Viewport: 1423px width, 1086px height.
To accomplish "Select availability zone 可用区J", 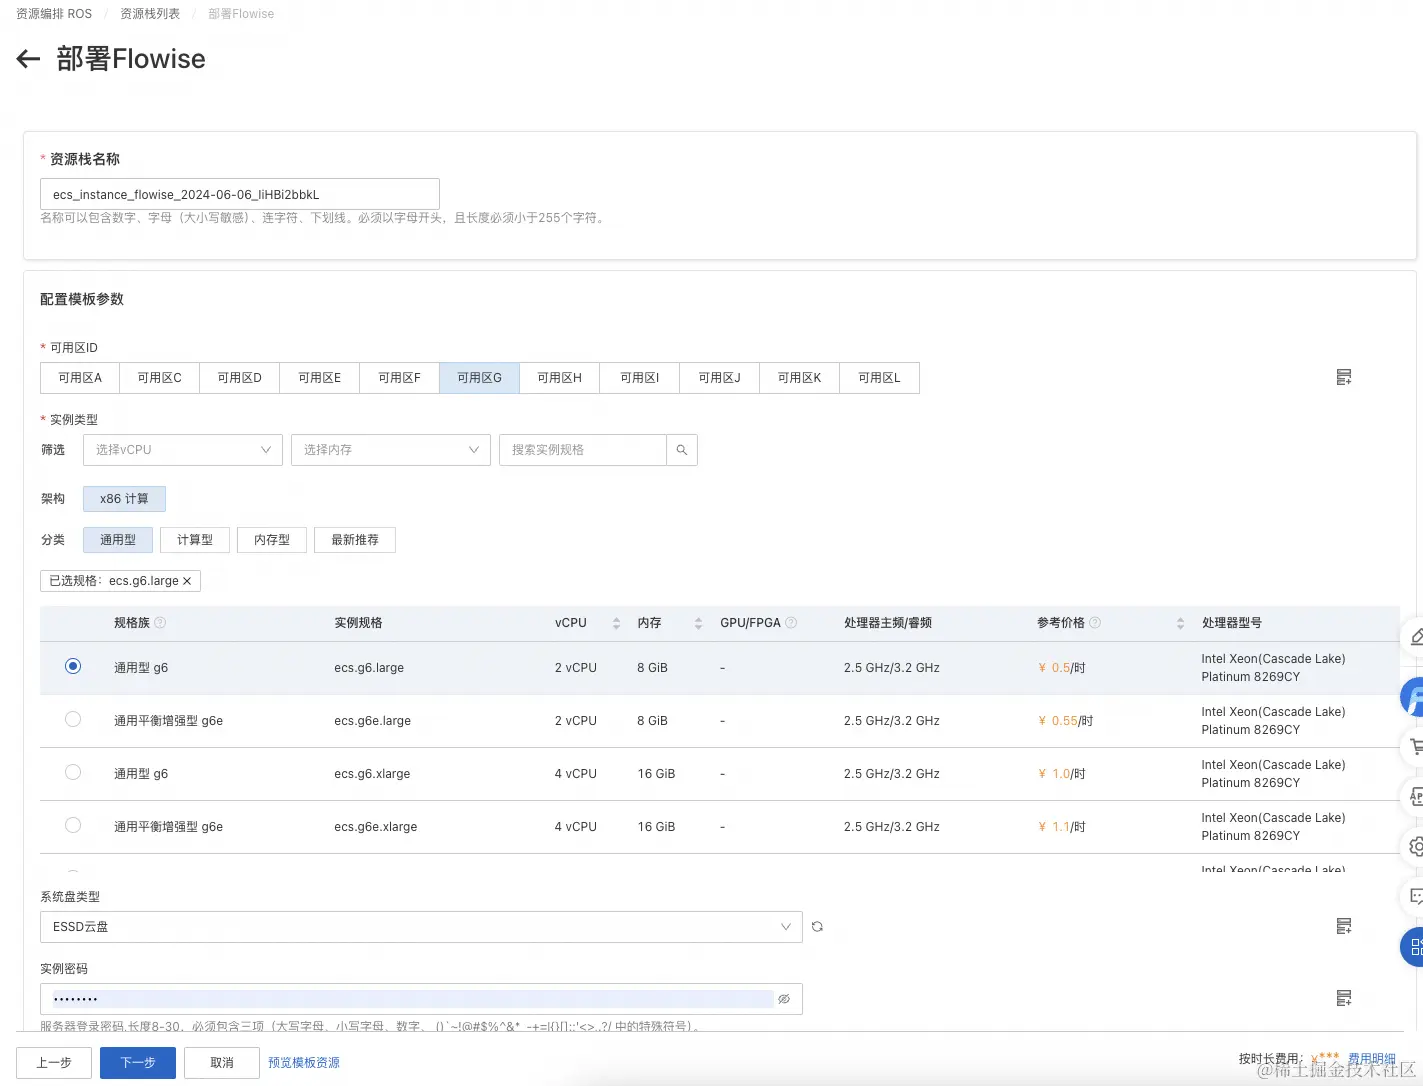I will coord(720,378).
